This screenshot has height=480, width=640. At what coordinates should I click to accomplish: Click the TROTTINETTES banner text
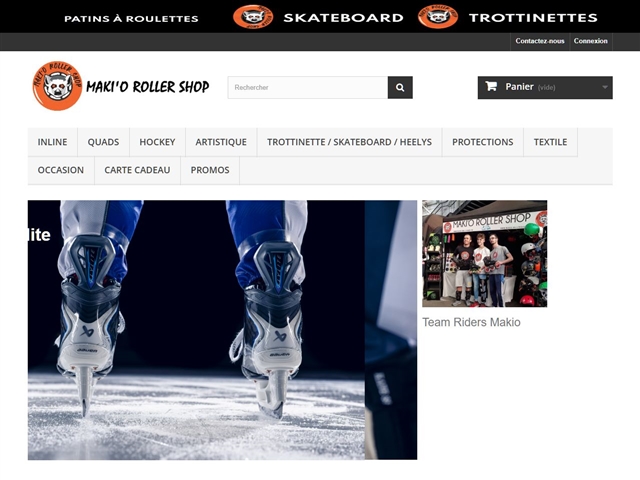[x=533, y=18]
